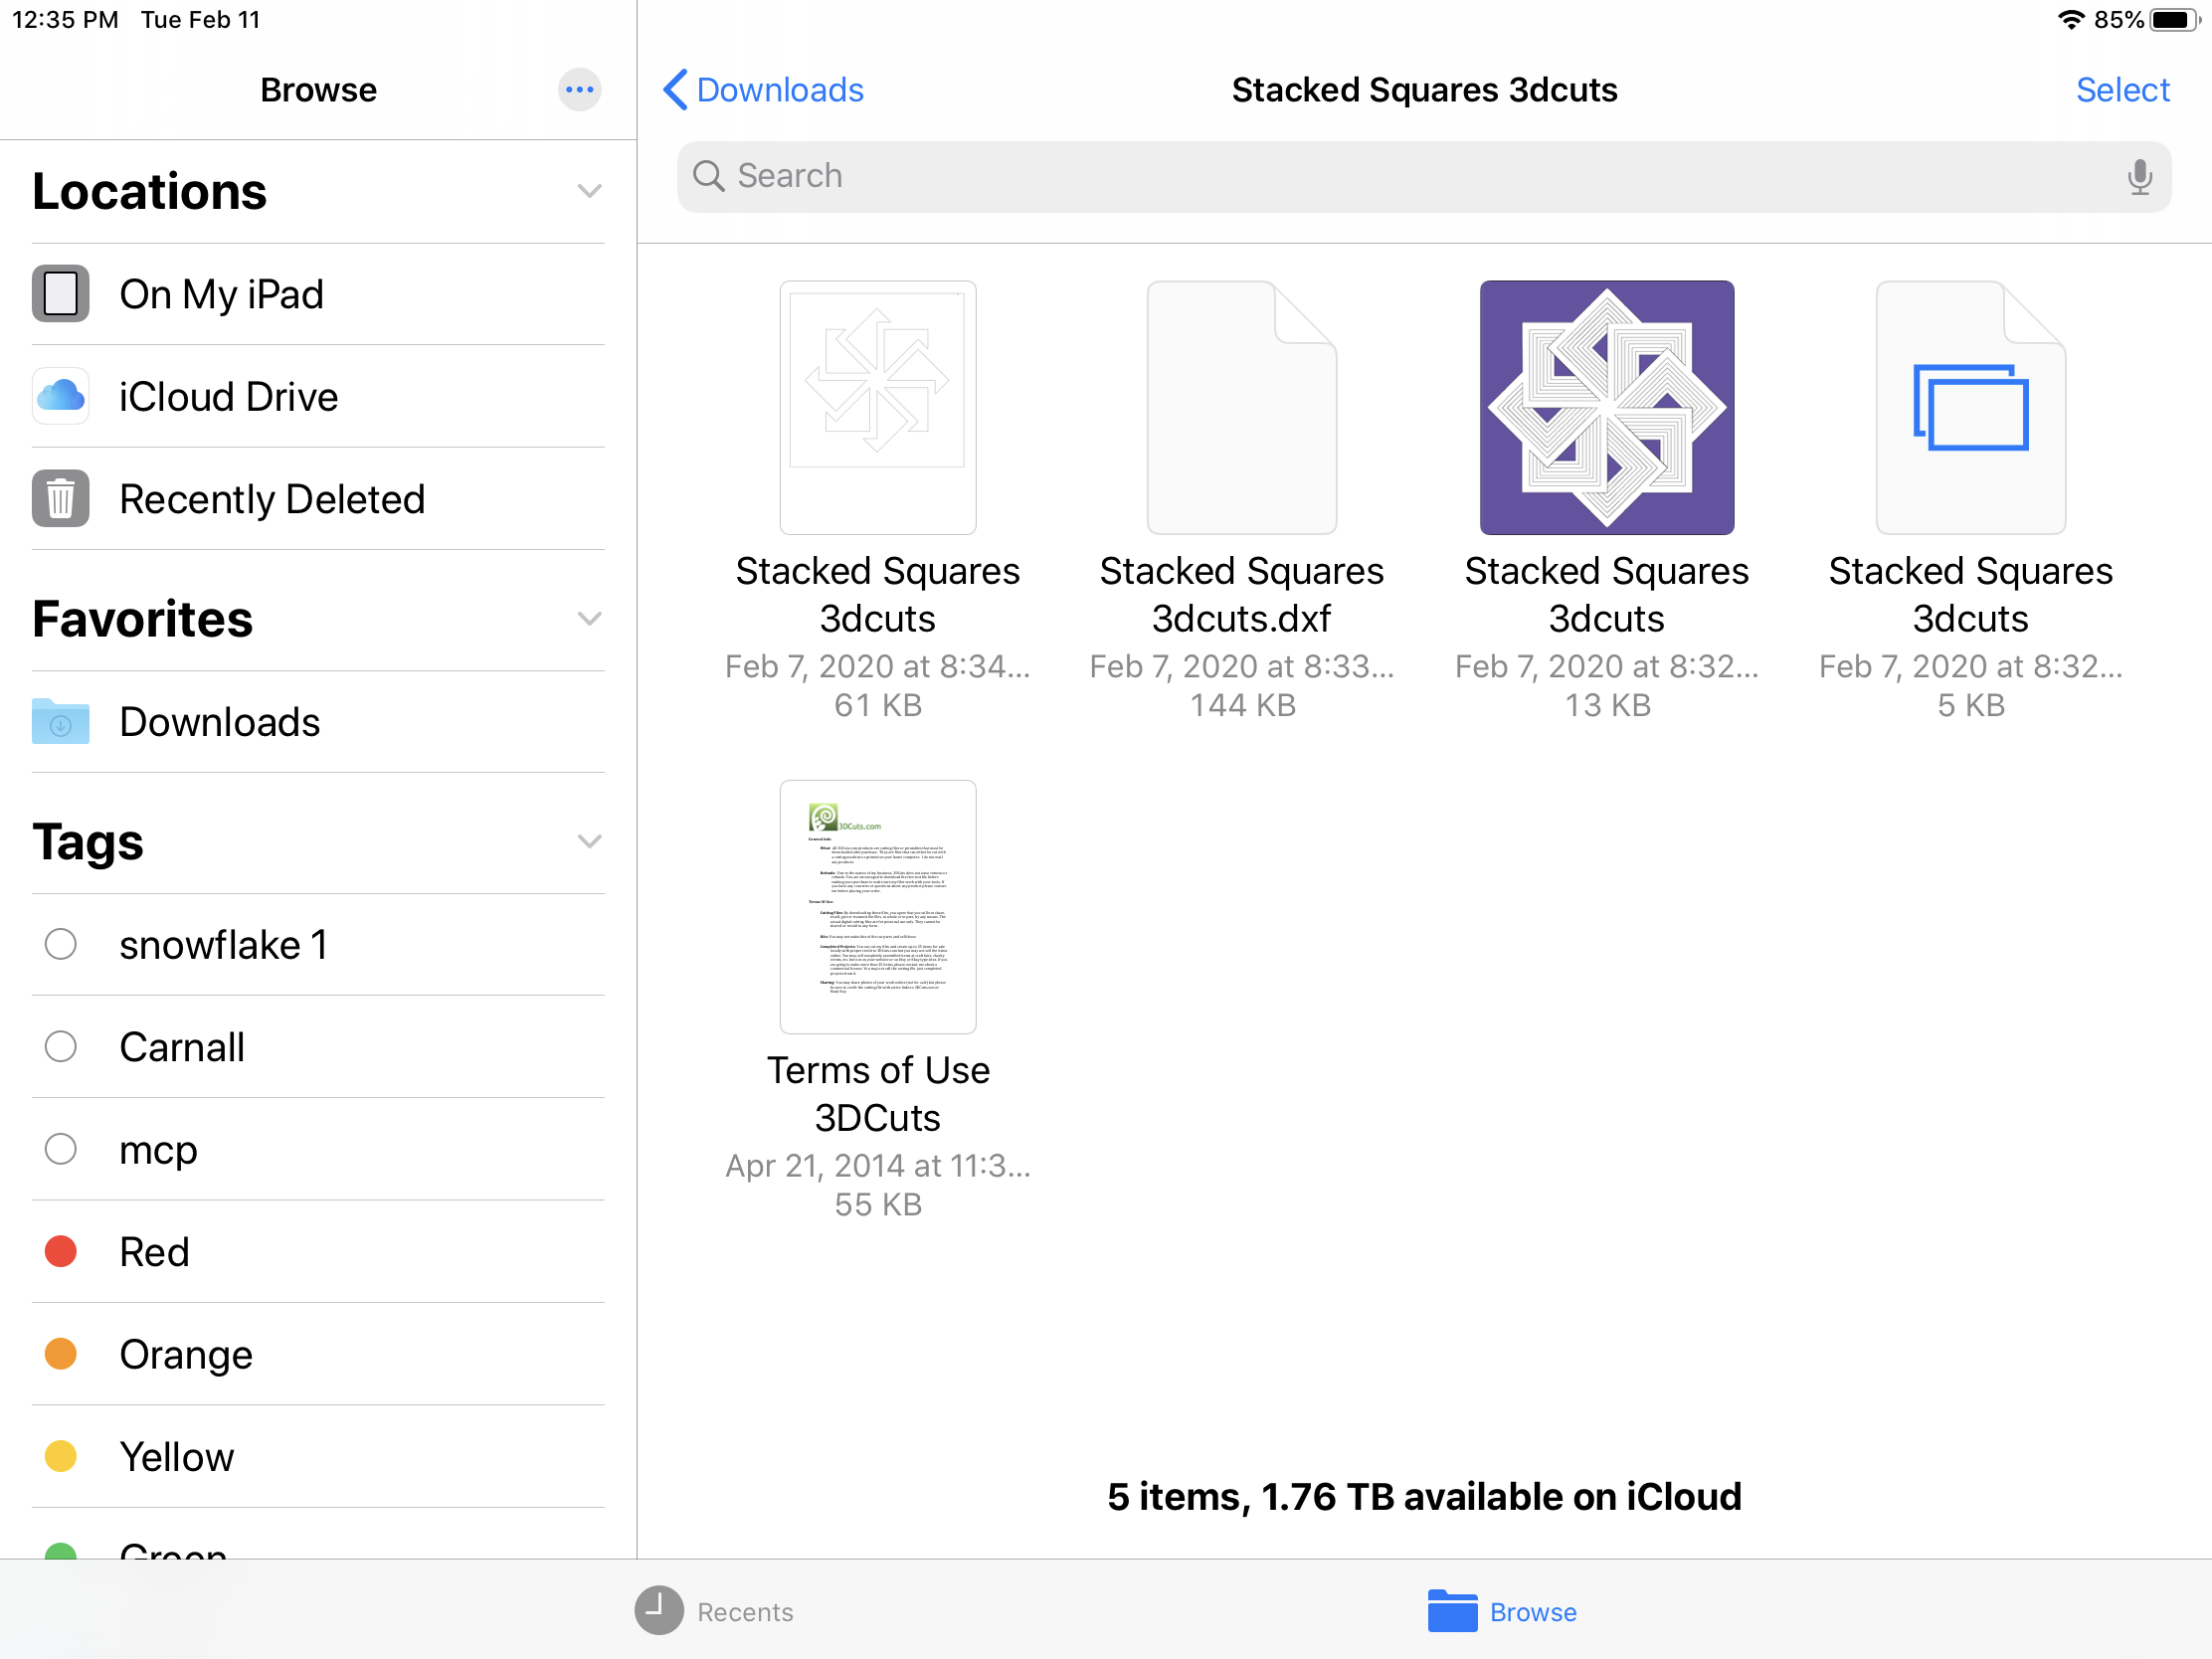Image resolution: width=2212 pixels, height=1659 pixels.
Task: Select the Carnall tag
Action: [x=181, y=1047]
